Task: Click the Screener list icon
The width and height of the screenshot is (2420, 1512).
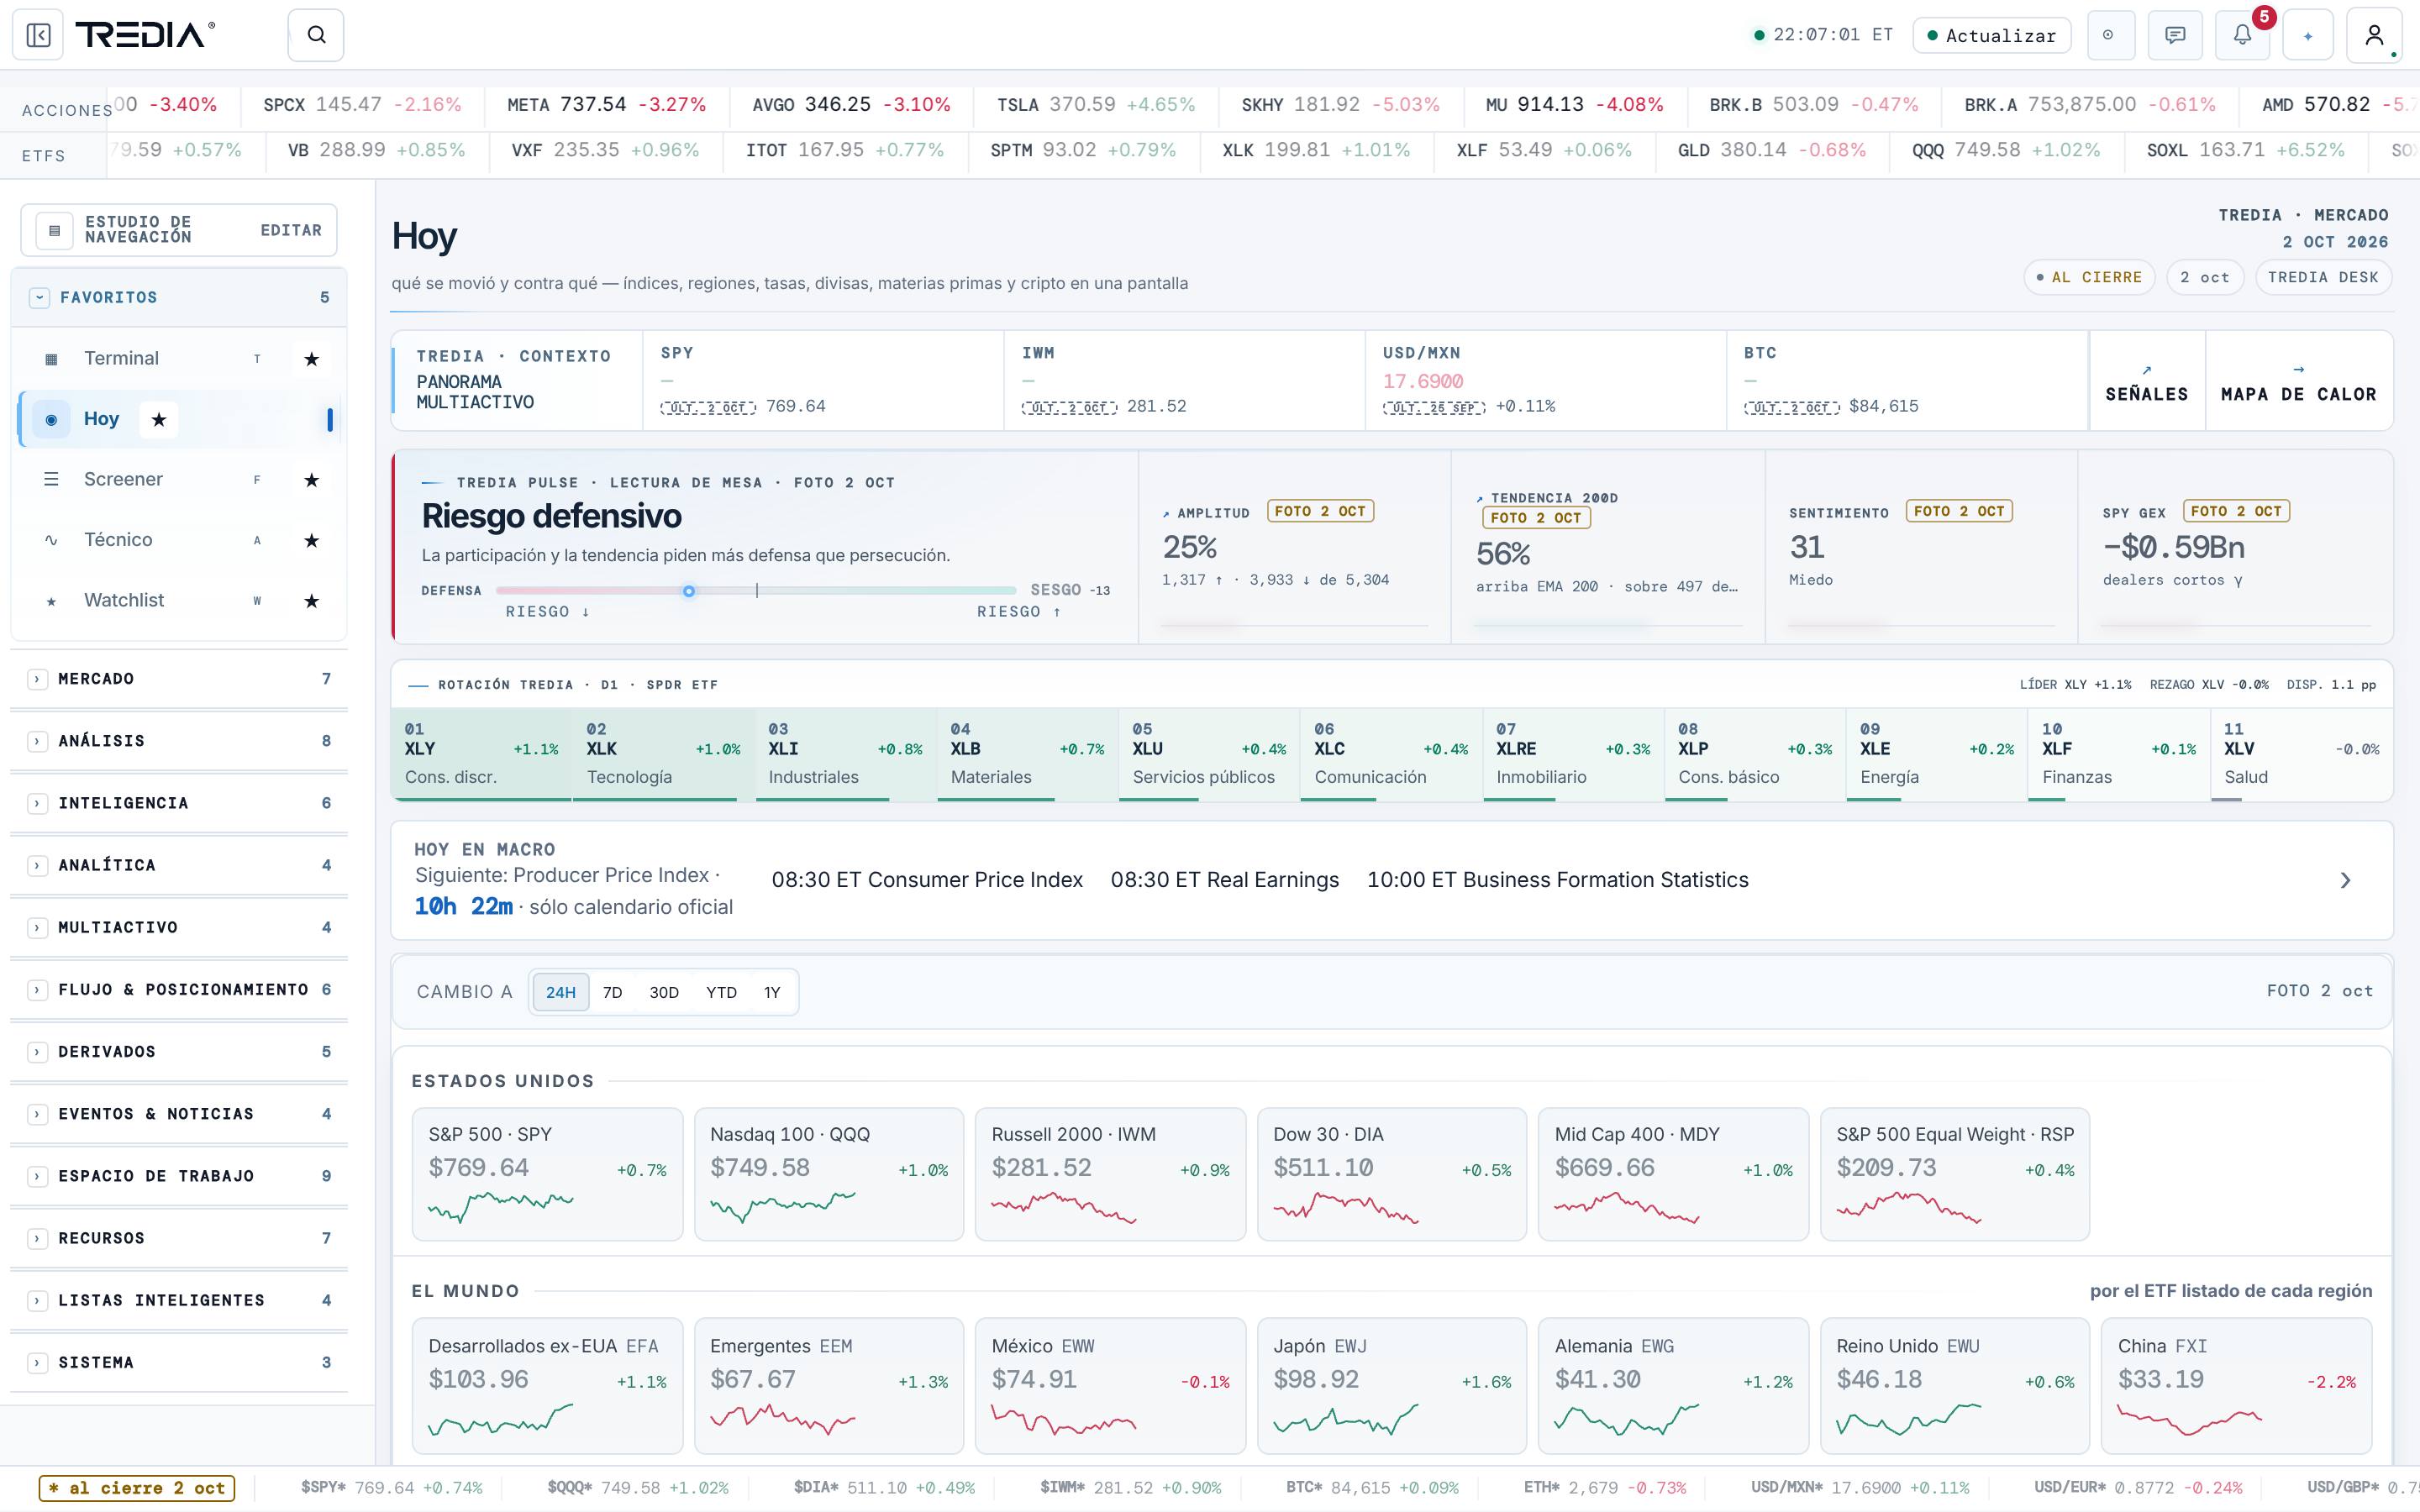Action: coord(51,480)
